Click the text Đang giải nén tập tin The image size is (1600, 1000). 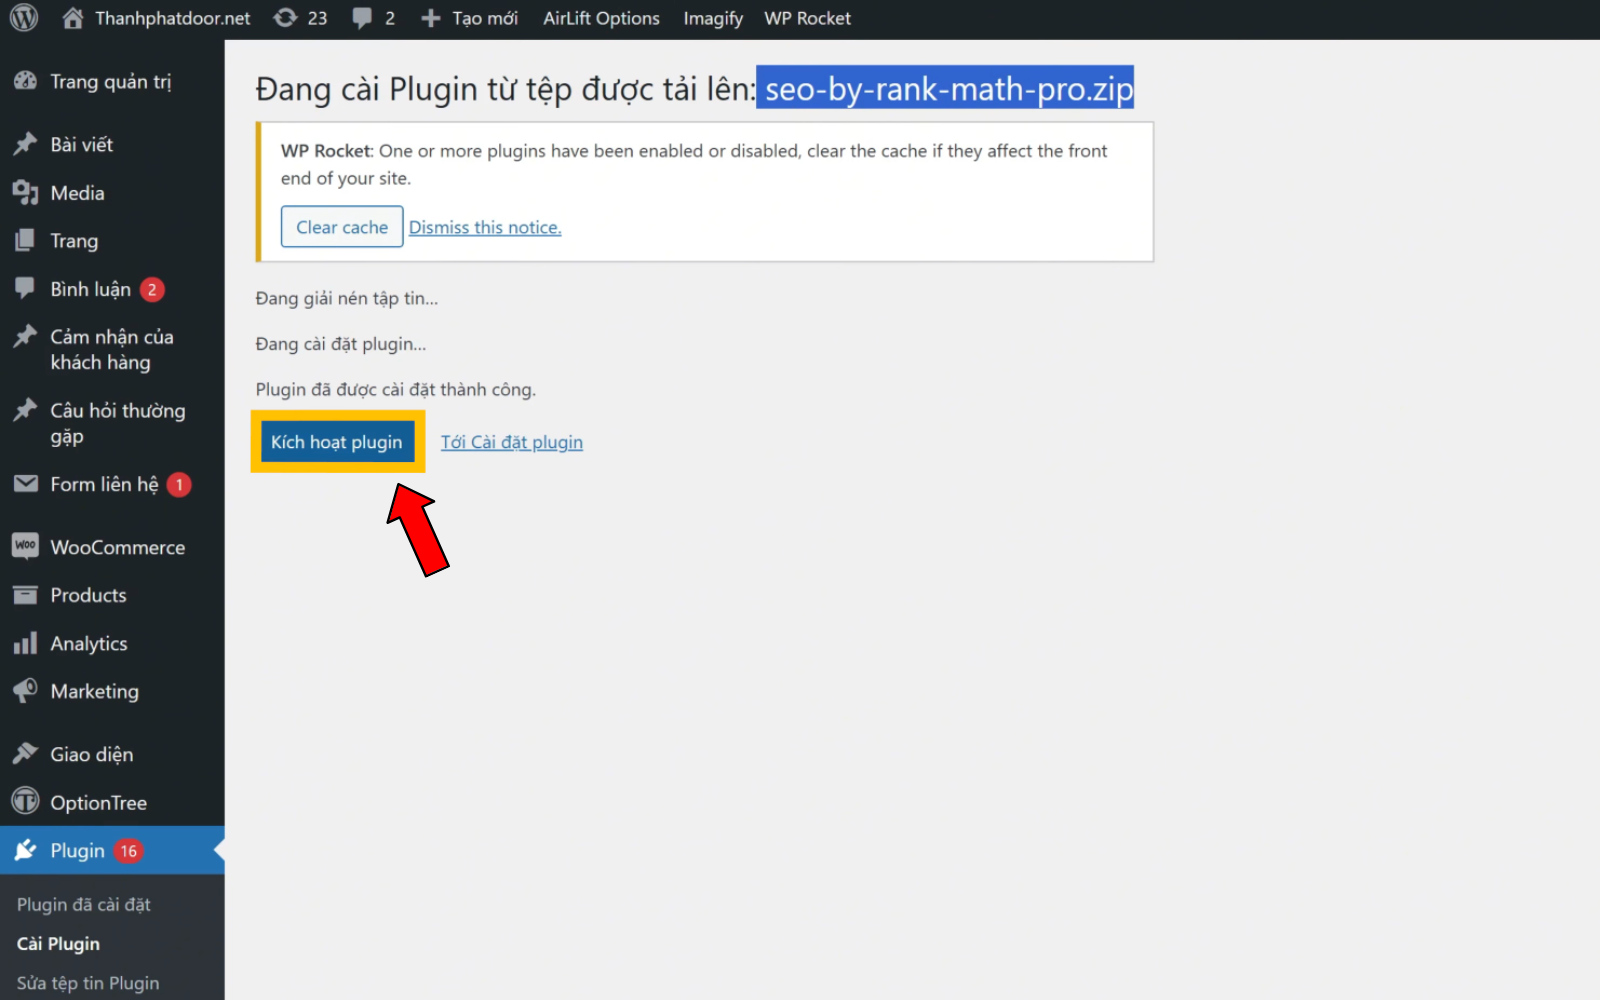(x=347, y=298)
